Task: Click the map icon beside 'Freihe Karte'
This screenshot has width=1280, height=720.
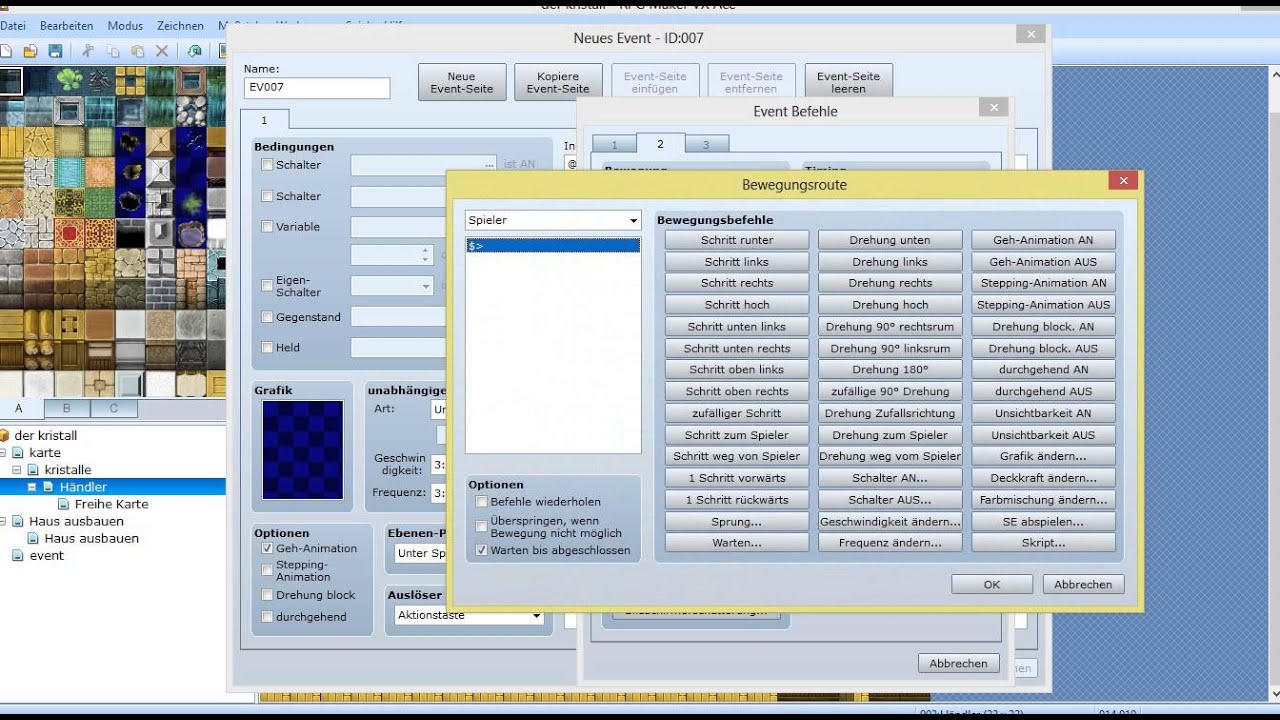Action: (x=64, y=504)
